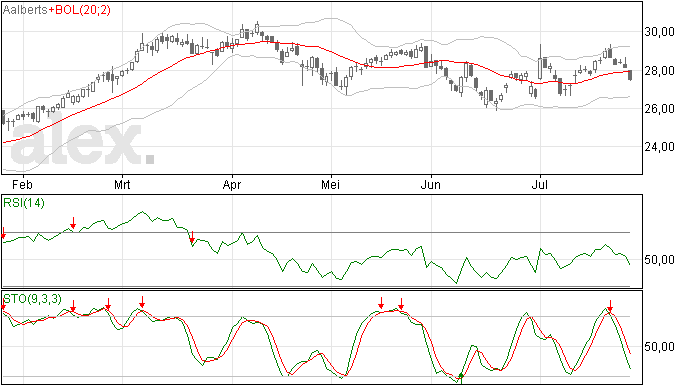The height and width of the screenshot is (387, 690).
Task: Click the RSI(14) panel label
Action: 24,203
